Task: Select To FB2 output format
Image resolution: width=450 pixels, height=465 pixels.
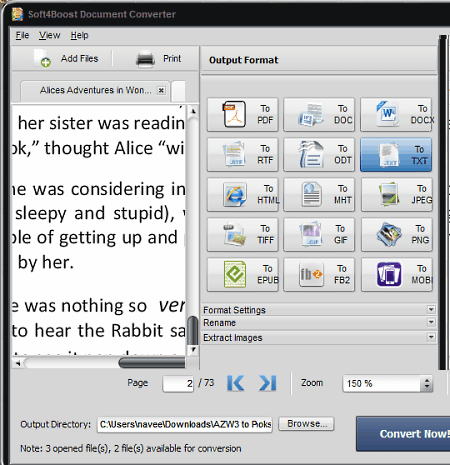Action: [319, 274]
